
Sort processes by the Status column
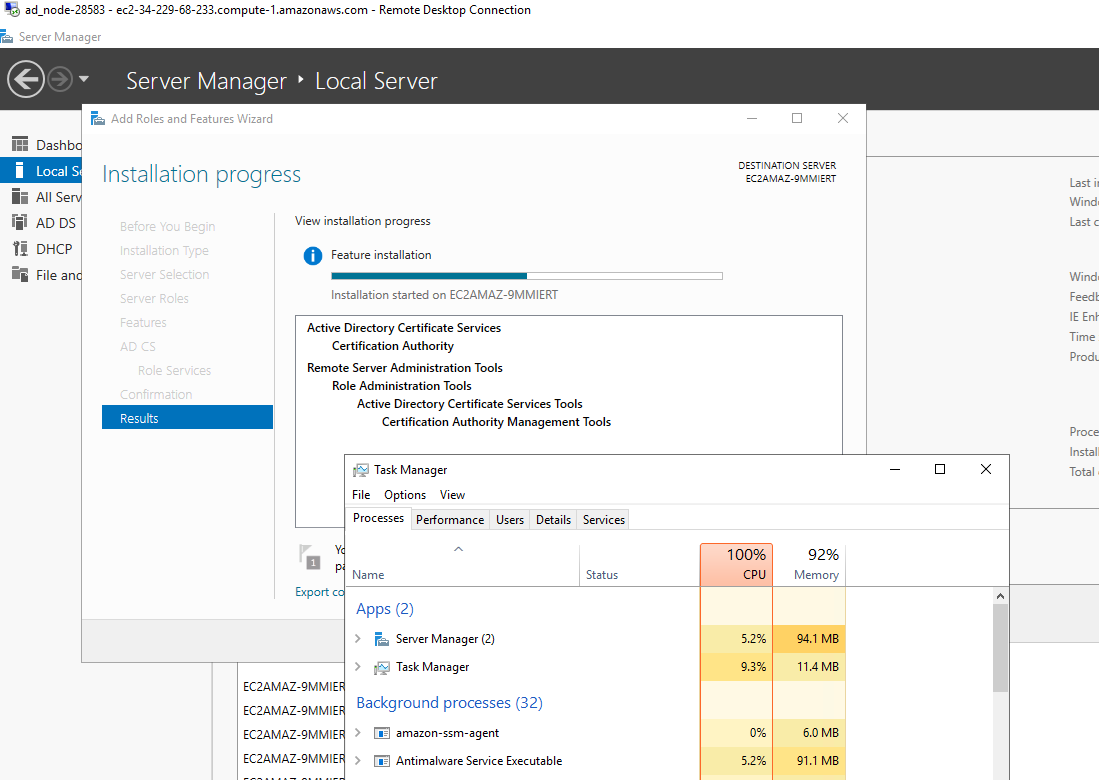pos(640,565)
